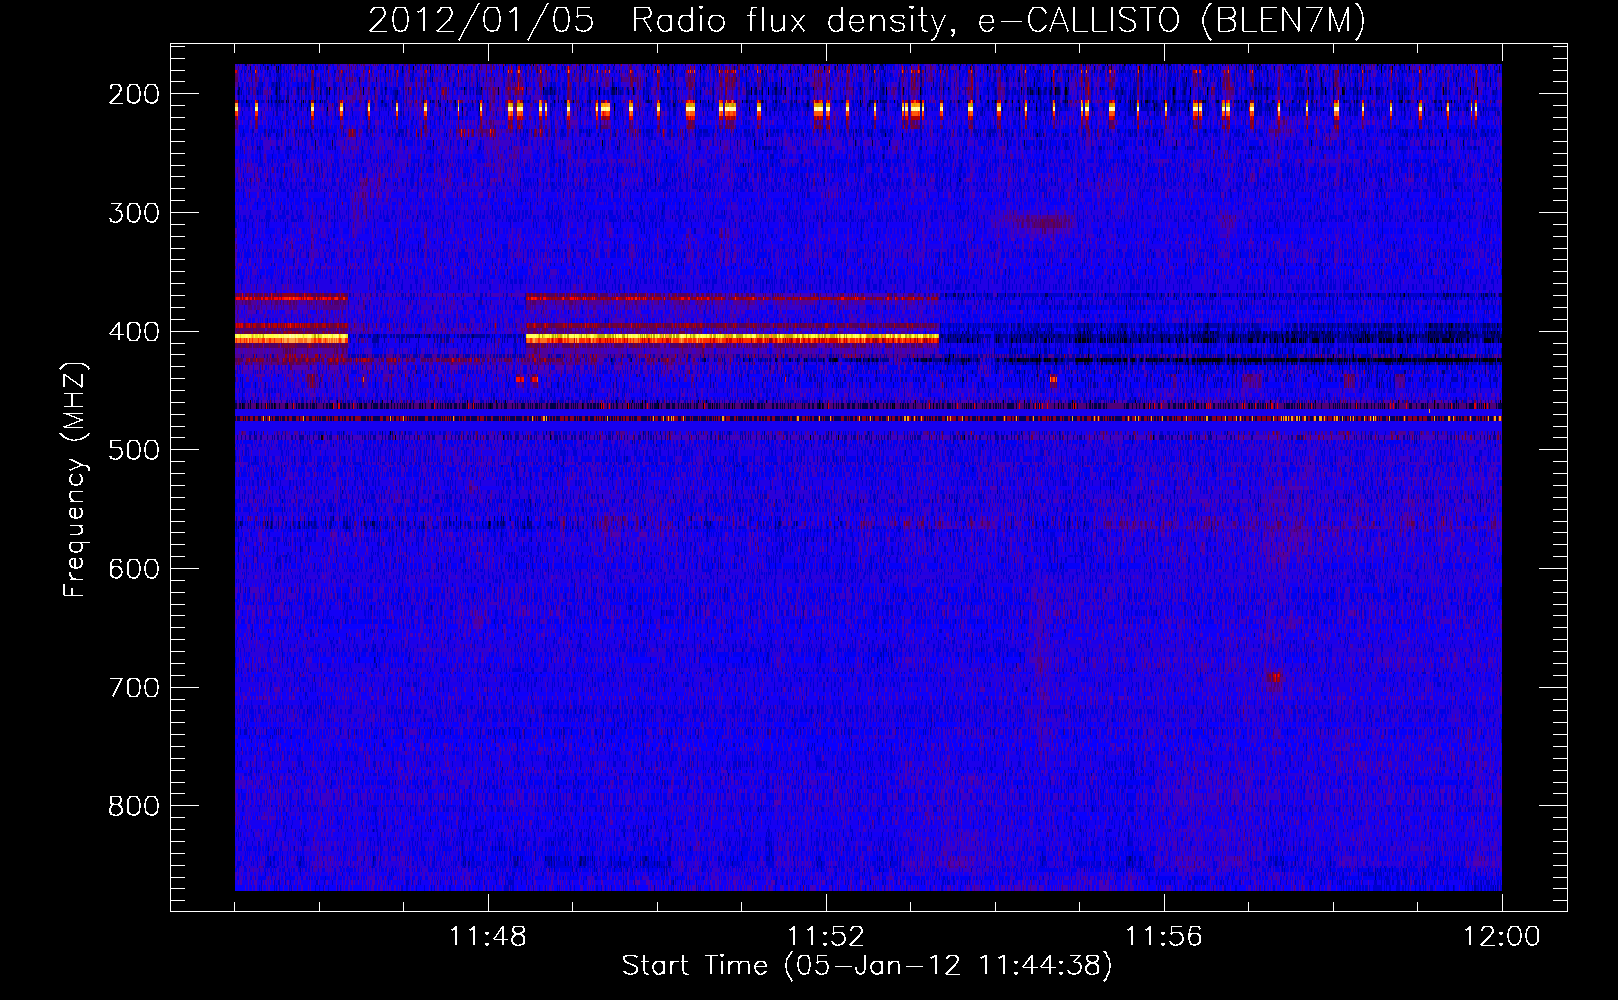
Task: Click the Frequency (MHZ) axis title
Action: click(75, 479)
